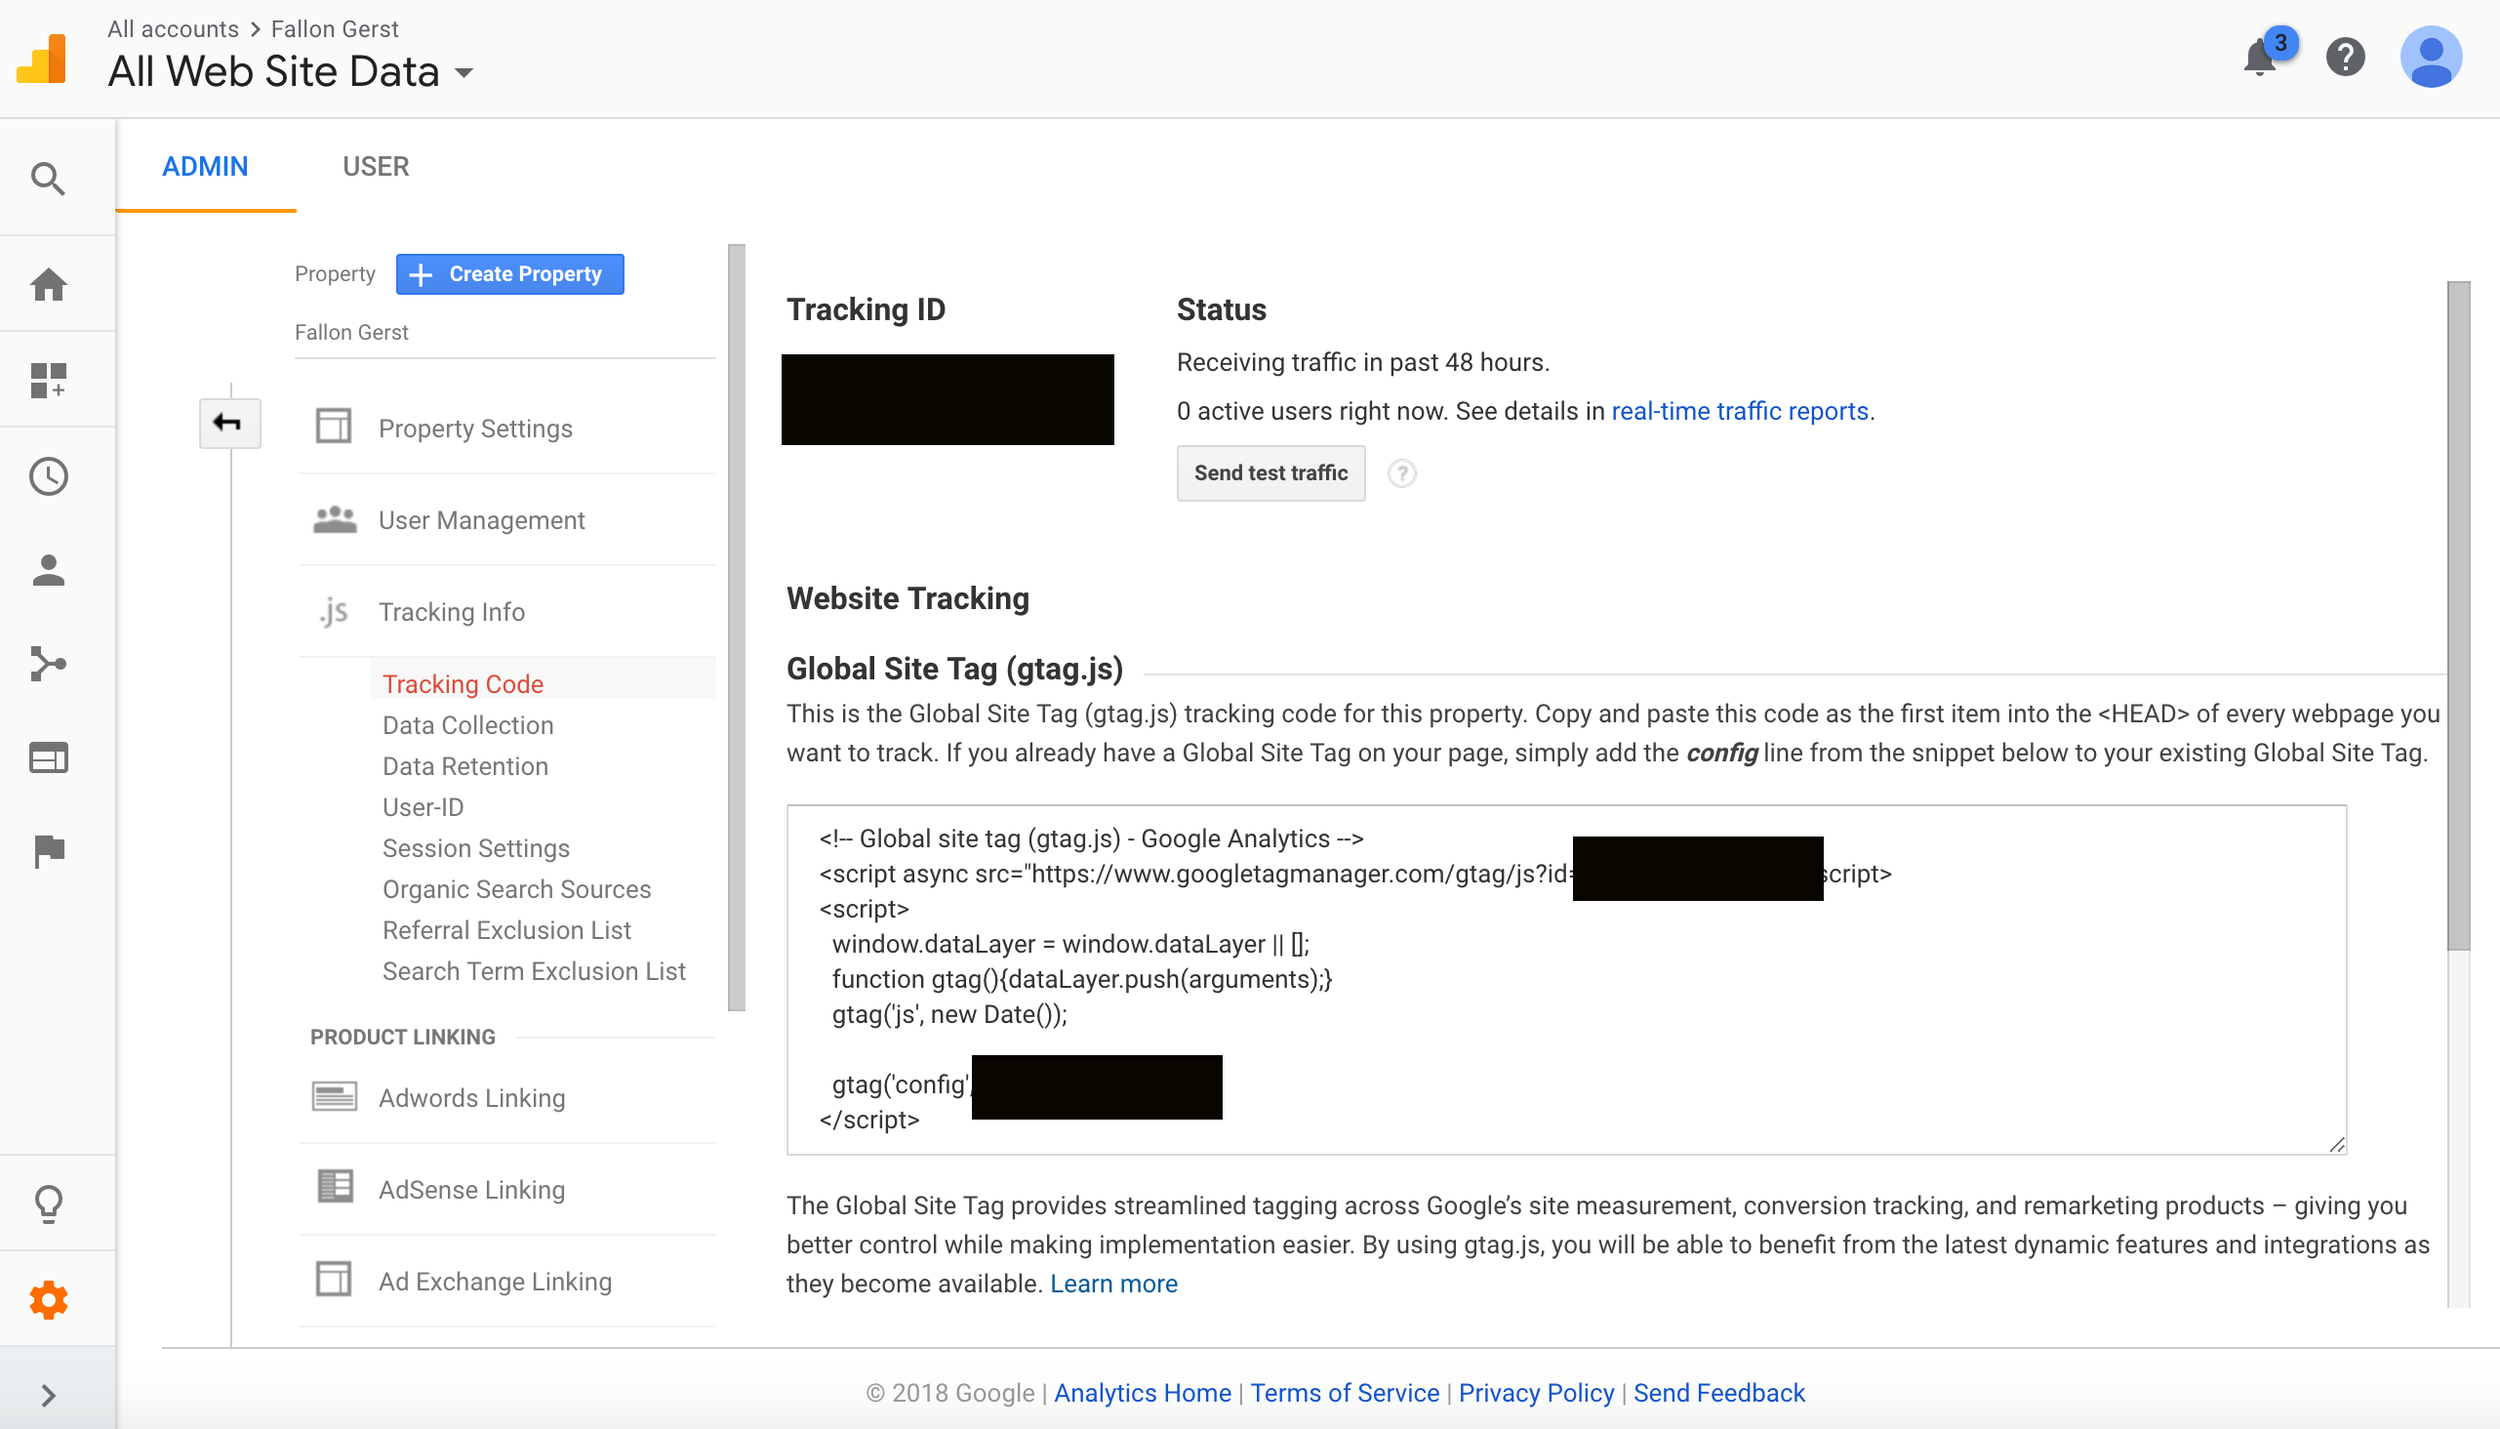Screen dimensions: 2500x1429
Task: Open Conversions flag icon
Action: point(48,851)
